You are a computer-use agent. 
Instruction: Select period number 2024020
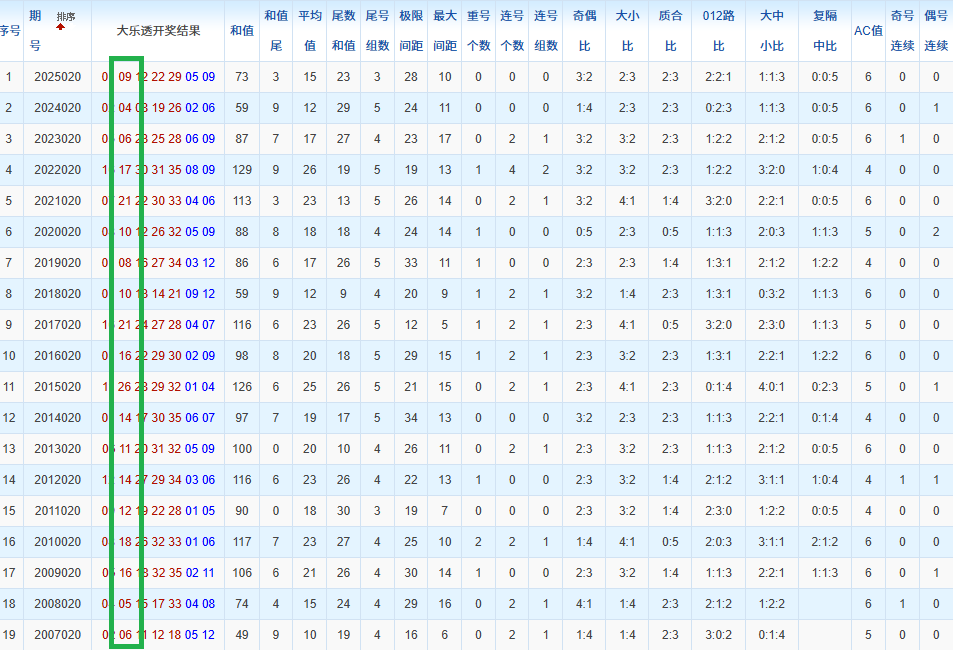coord(58,108)
